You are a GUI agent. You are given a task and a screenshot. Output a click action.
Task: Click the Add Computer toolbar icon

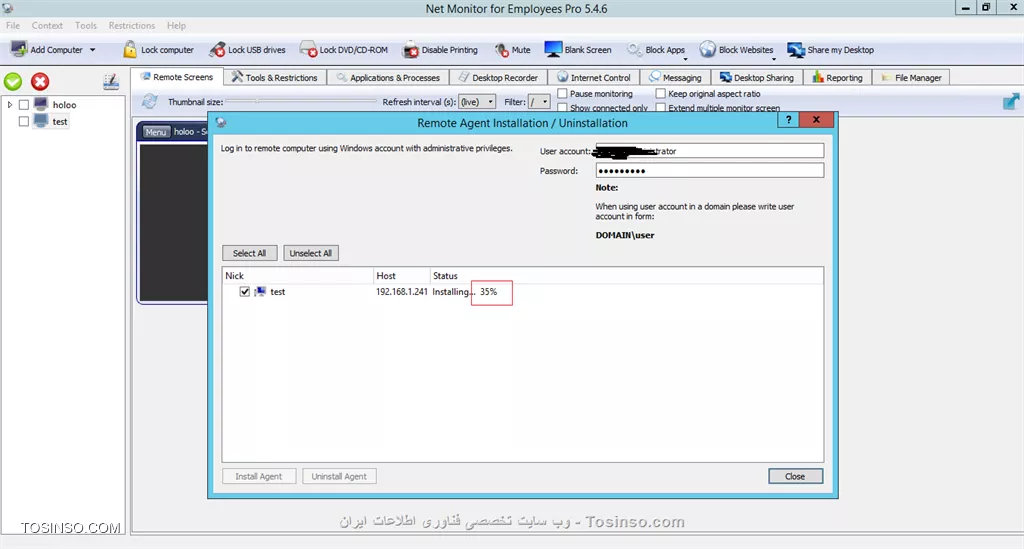click(20, 50)
